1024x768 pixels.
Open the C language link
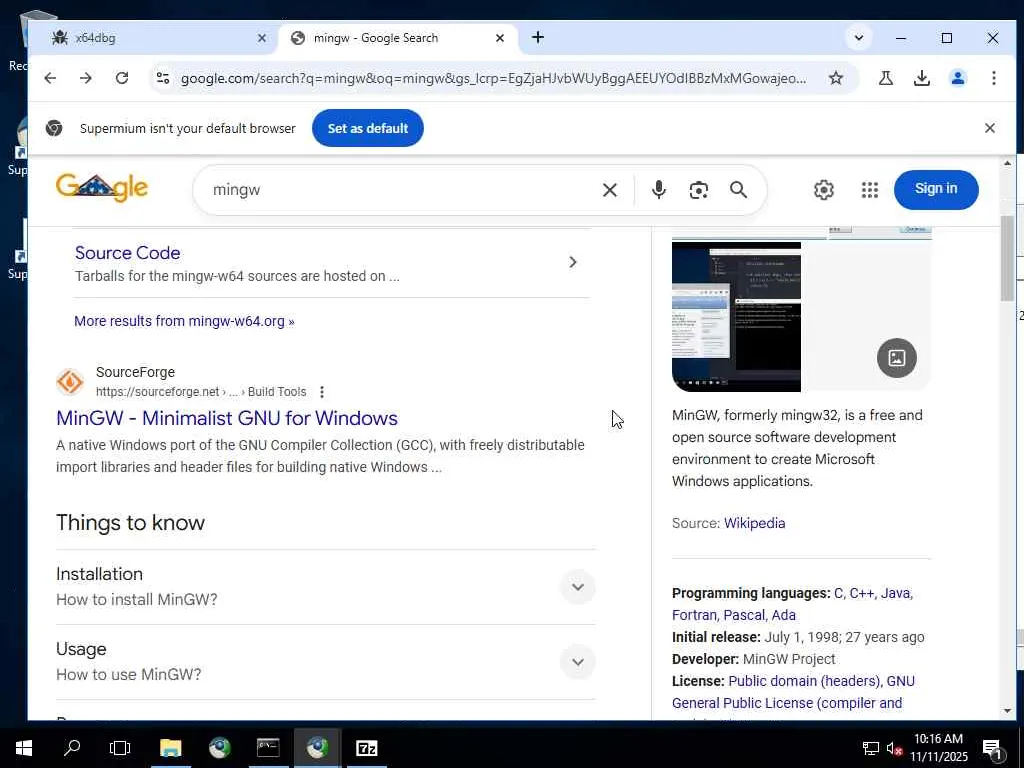(x=839, y=593)
